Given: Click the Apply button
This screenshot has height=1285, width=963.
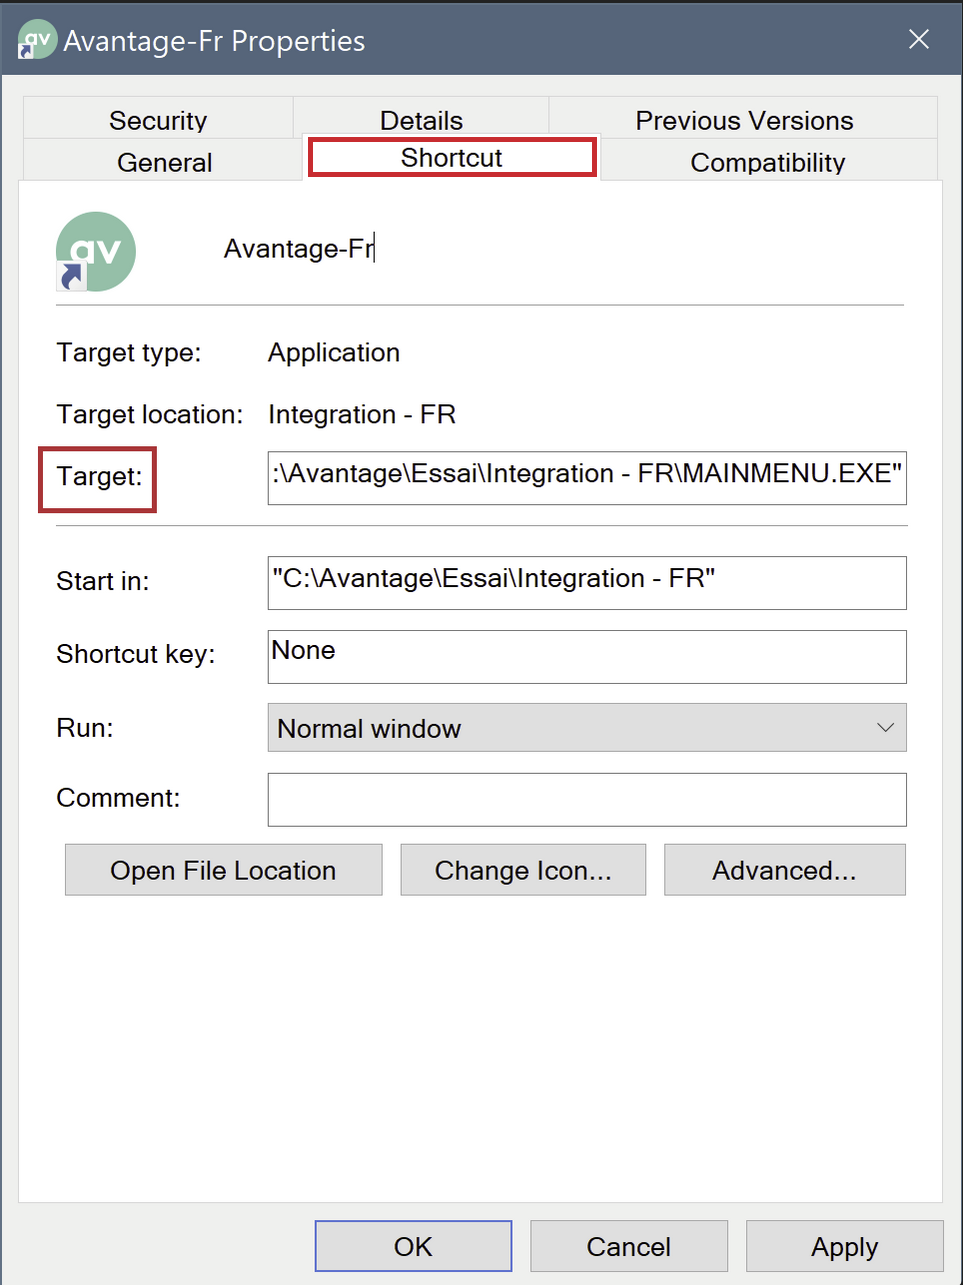Looking at the screenshot, I should tap(845, 1246).
